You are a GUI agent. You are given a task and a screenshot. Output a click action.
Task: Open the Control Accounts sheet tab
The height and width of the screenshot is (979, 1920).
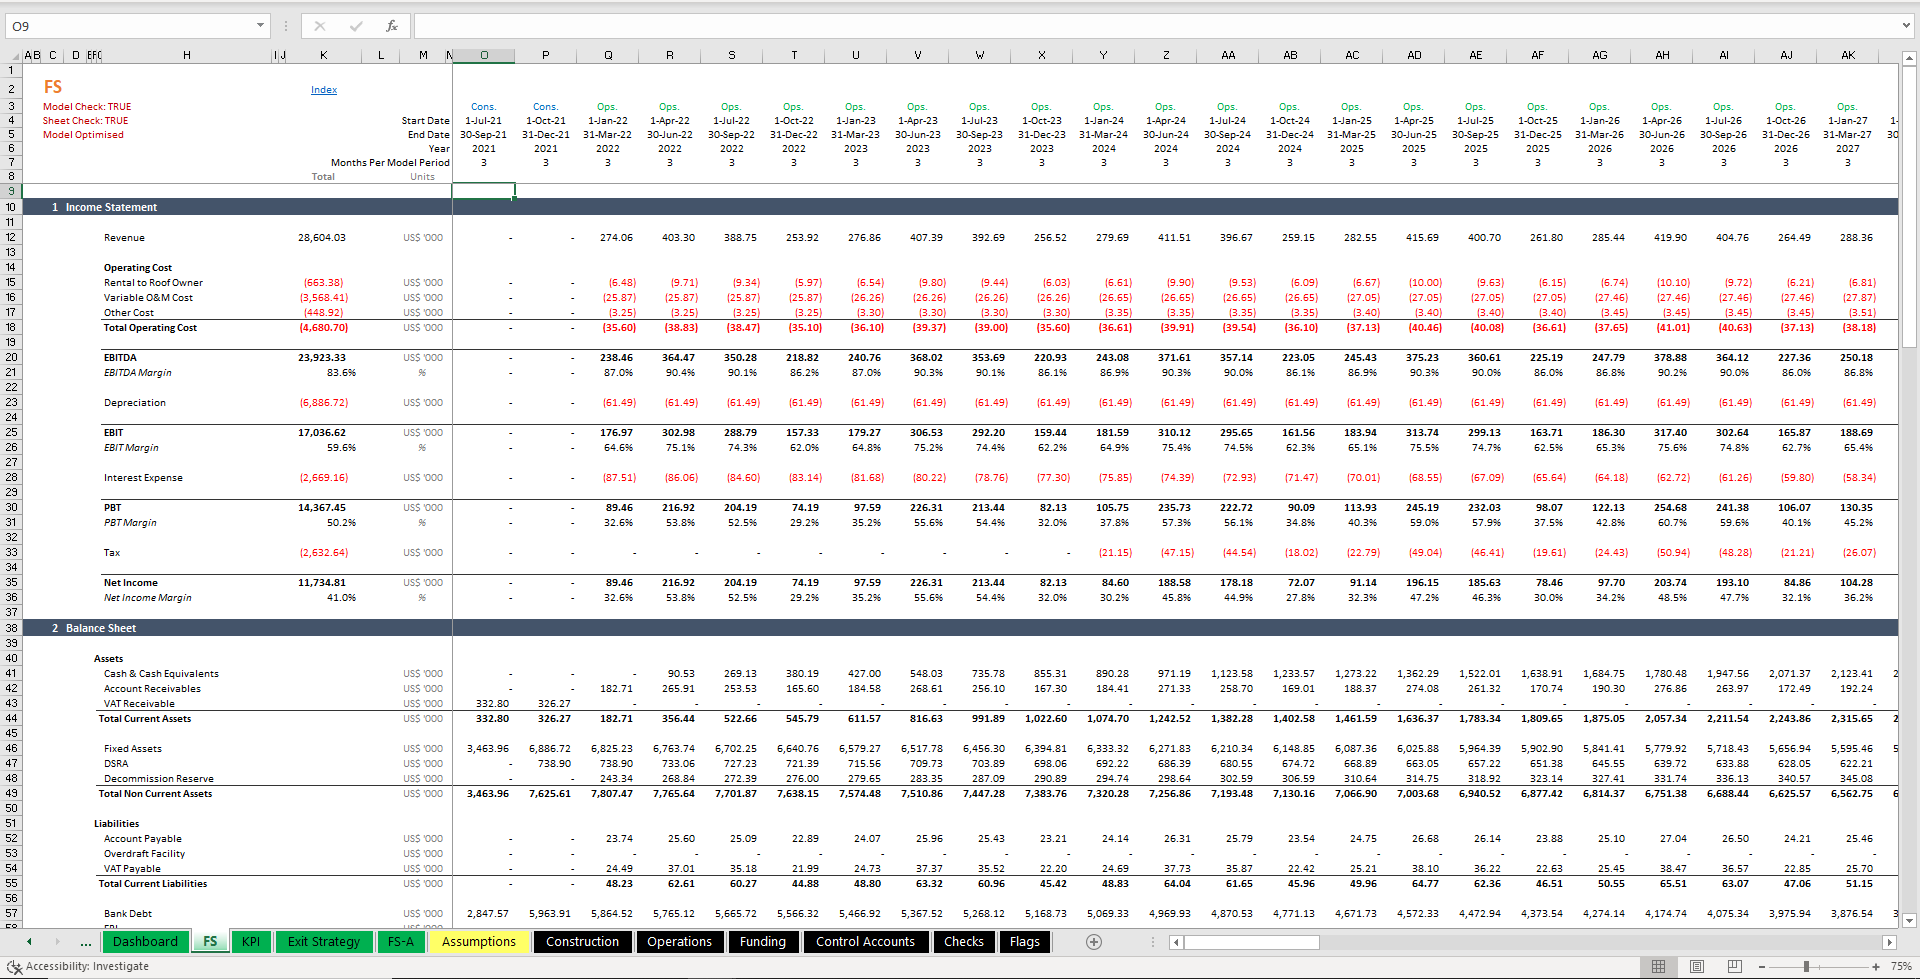(865, 942)
